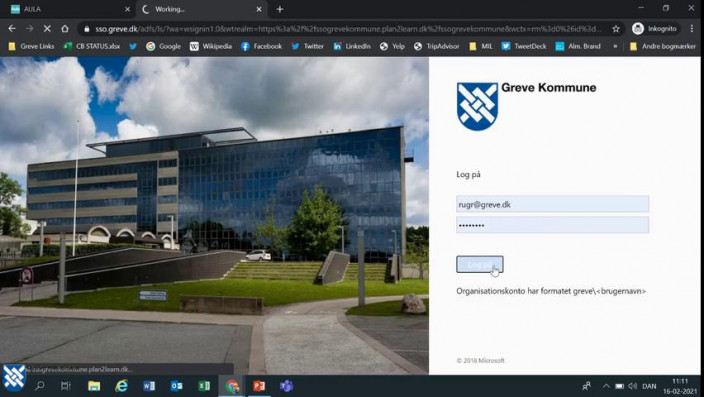Open the Chrome three-dot menu

(691, 29)
